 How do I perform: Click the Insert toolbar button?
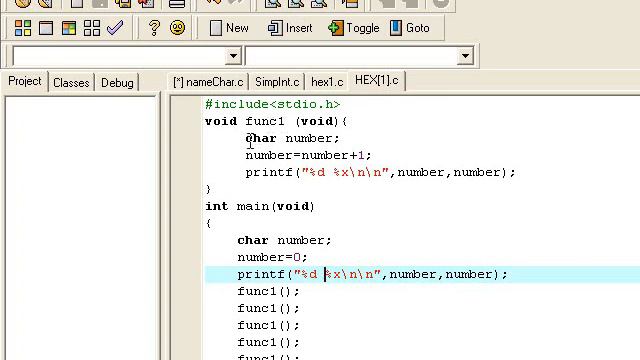pos(290,28)
